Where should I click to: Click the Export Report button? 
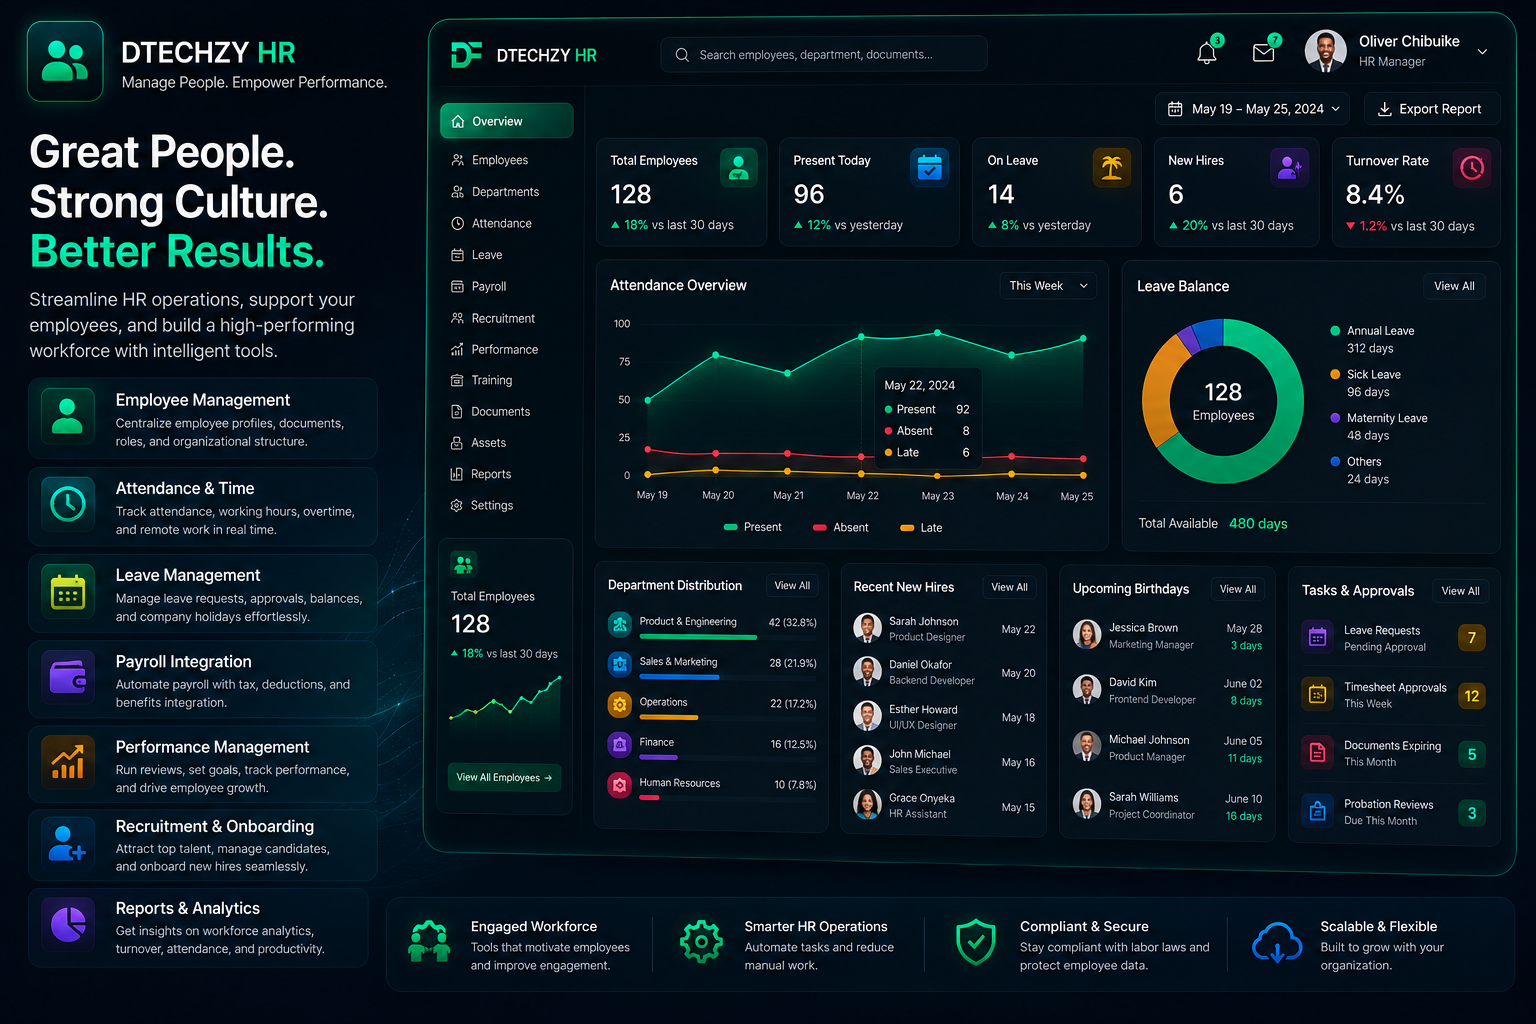pyautogui.click(x=1428, y=109)
